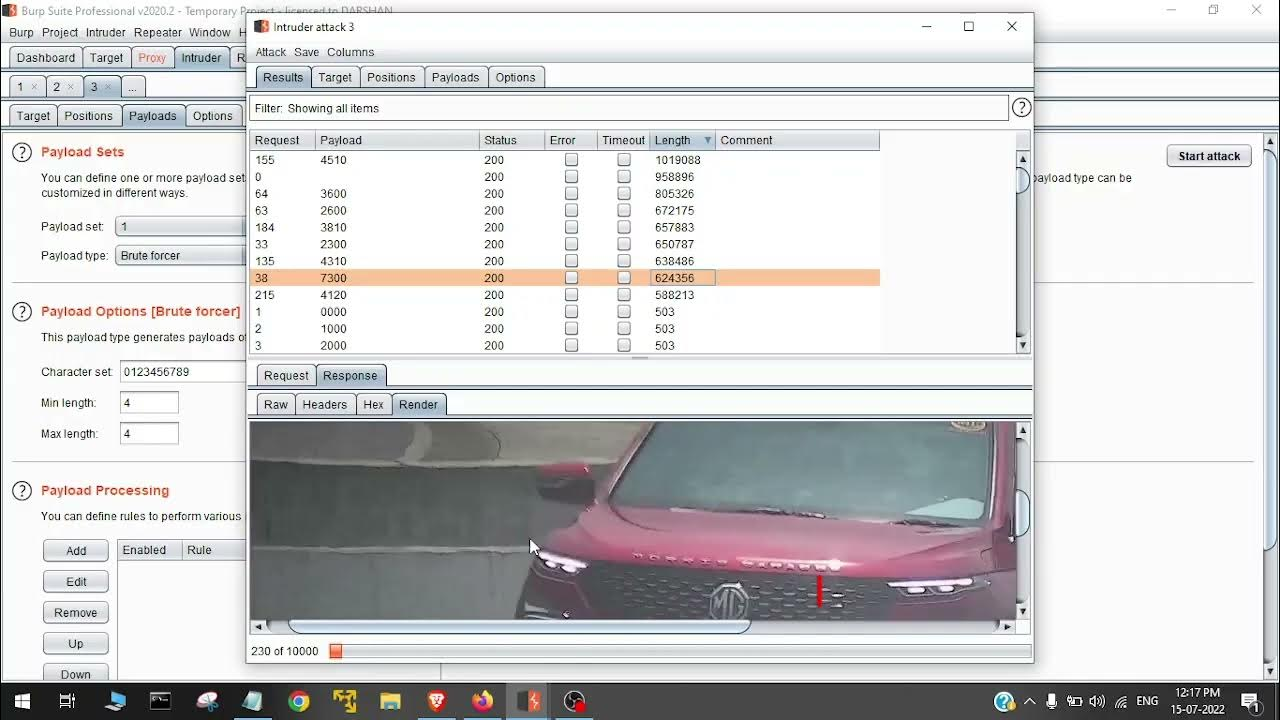Viewport: 1280px width, 720px height.
Task: Open help for Payload Processing section
Action: pyautogui.click(x=22, y=490)
